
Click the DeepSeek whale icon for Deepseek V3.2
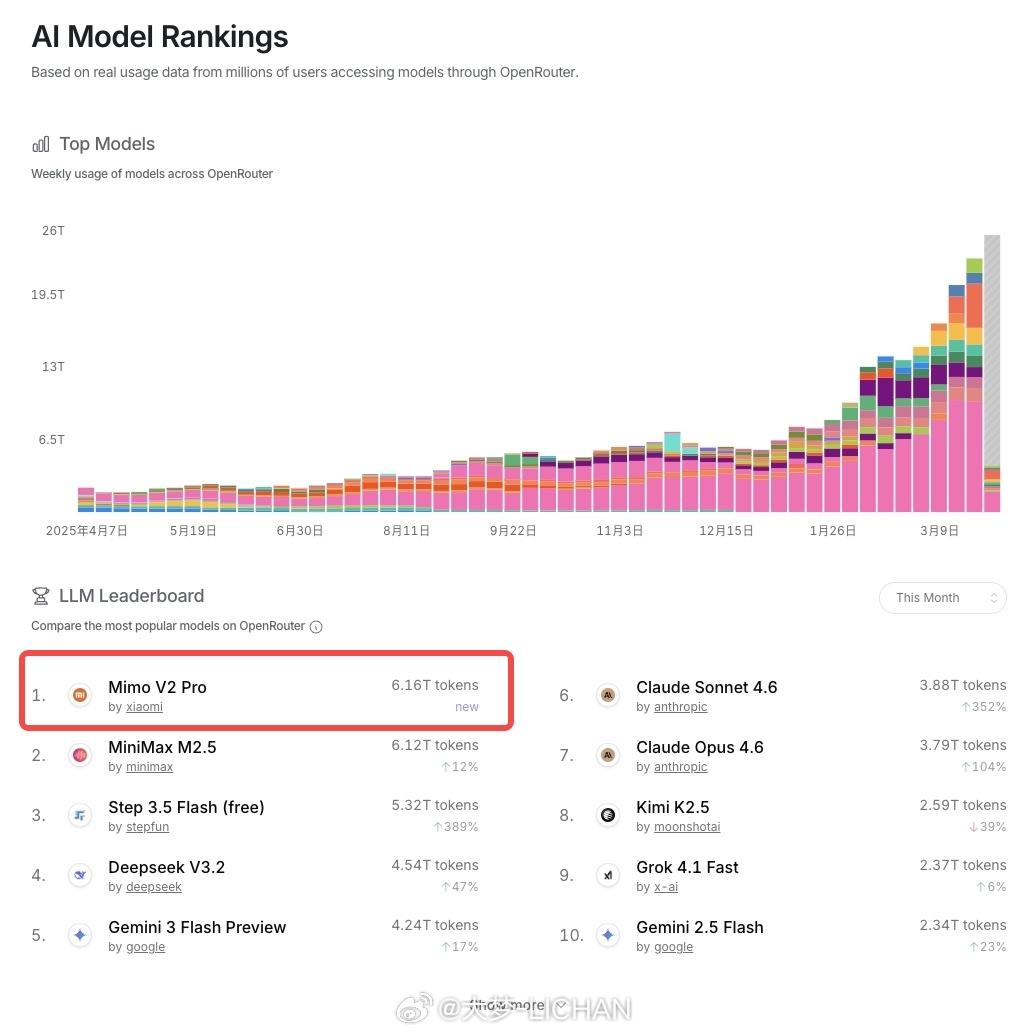point(80,875)
